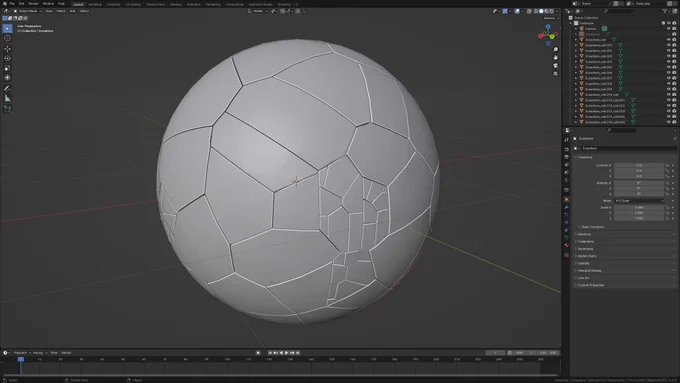Image resolution: width=680 pixels, height=383 pixels.
Task: Click the Location X value field
Action: pos(639,165)
